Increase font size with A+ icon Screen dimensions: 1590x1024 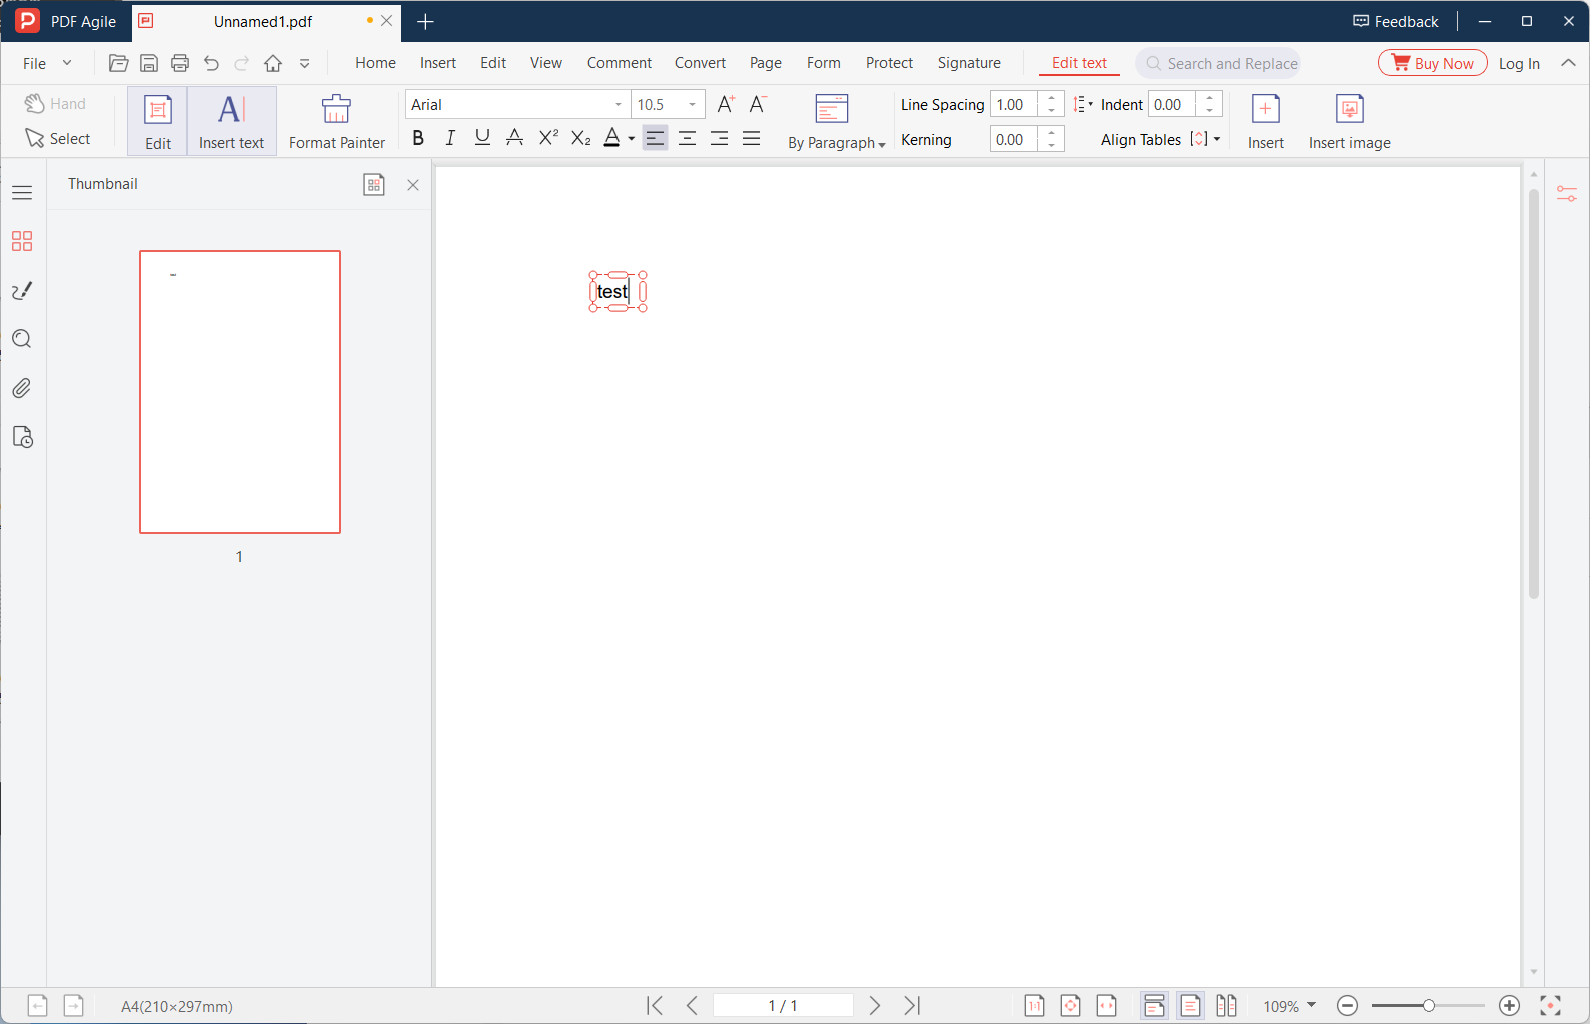tap(727, 104)
